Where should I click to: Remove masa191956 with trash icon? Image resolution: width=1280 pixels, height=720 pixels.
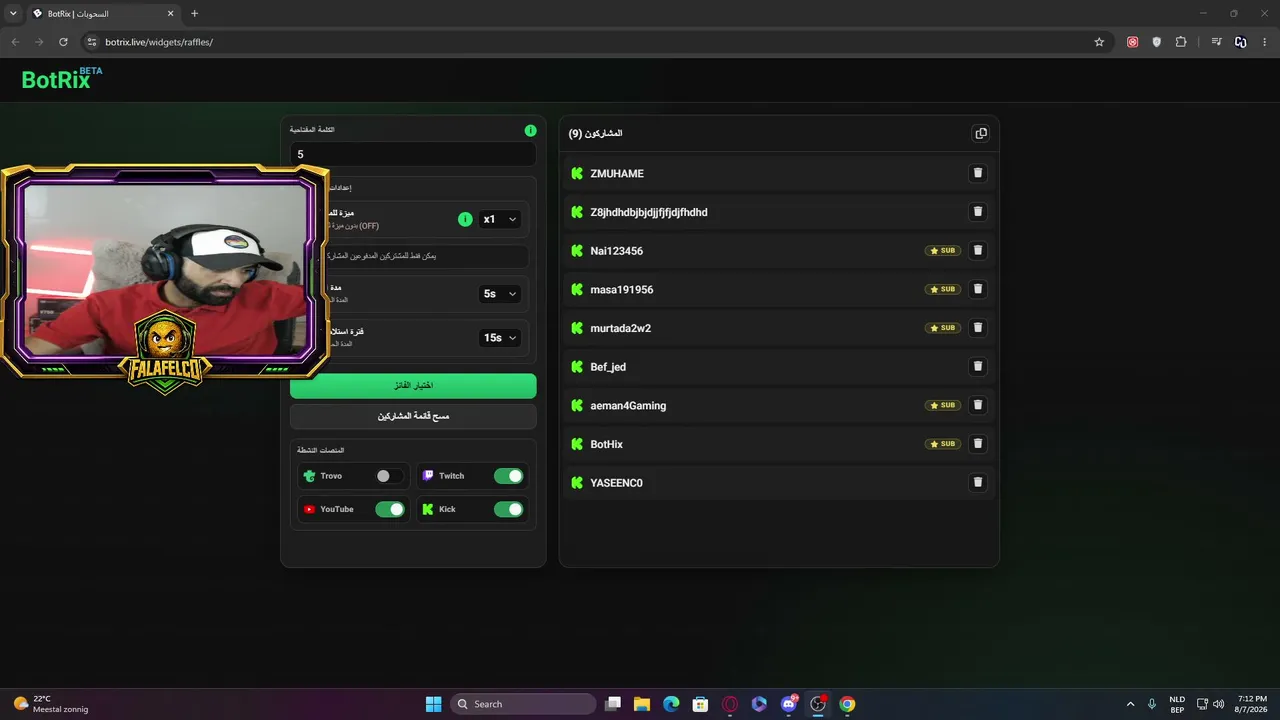pyautogui.click(x=978, y=289)
